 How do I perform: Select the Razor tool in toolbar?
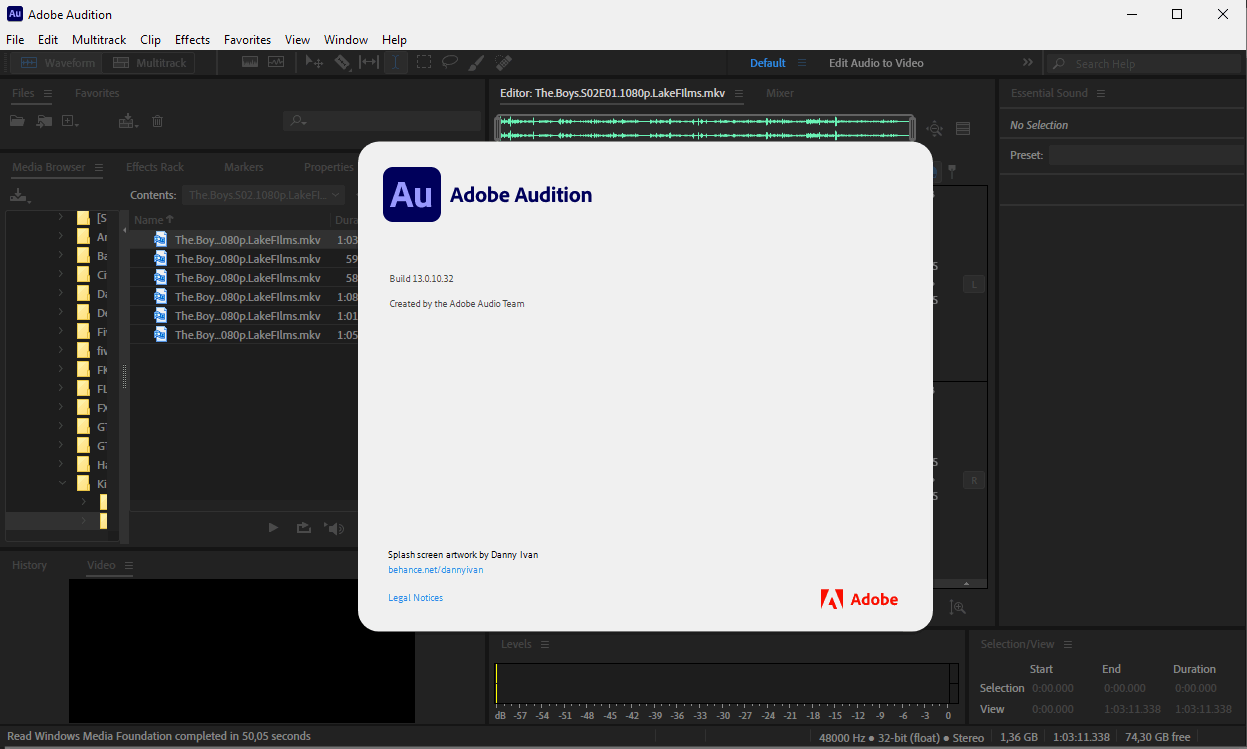[x=342, y=62]
